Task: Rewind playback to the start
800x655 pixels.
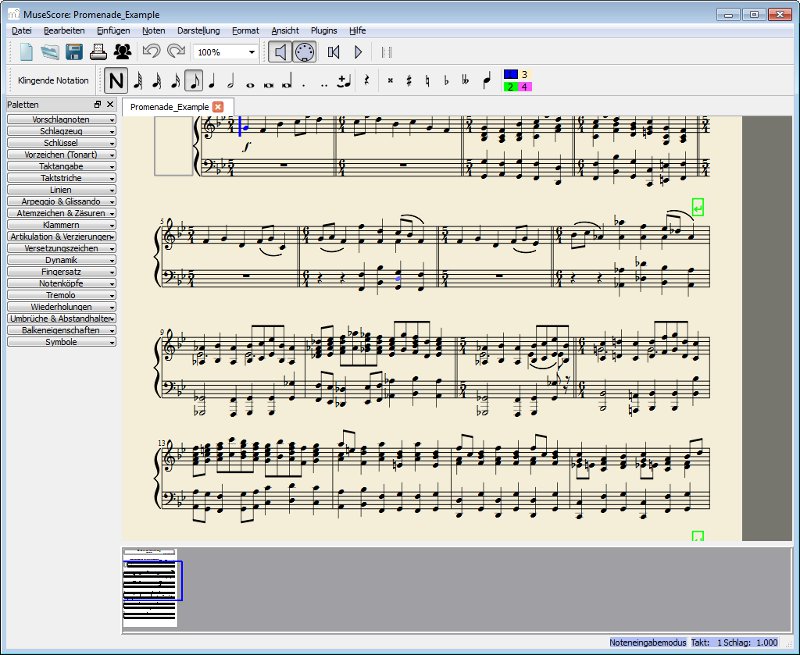Action: 334,52
